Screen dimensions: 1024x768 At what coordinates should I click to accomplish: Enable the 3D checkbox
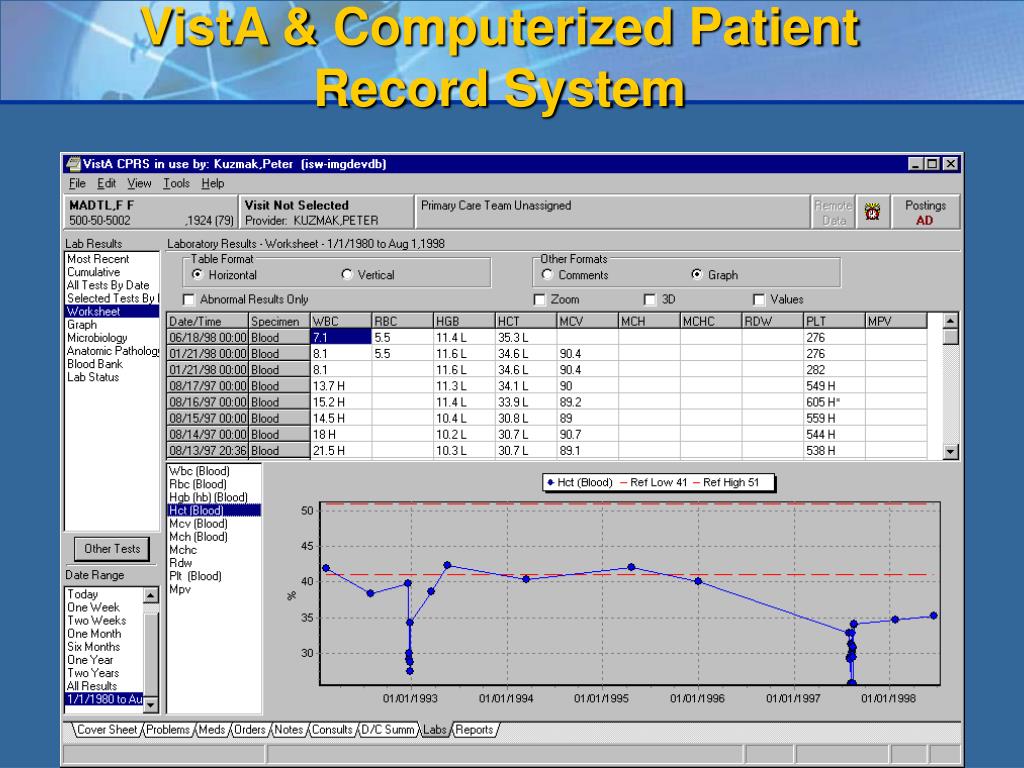tap(650, 300)
